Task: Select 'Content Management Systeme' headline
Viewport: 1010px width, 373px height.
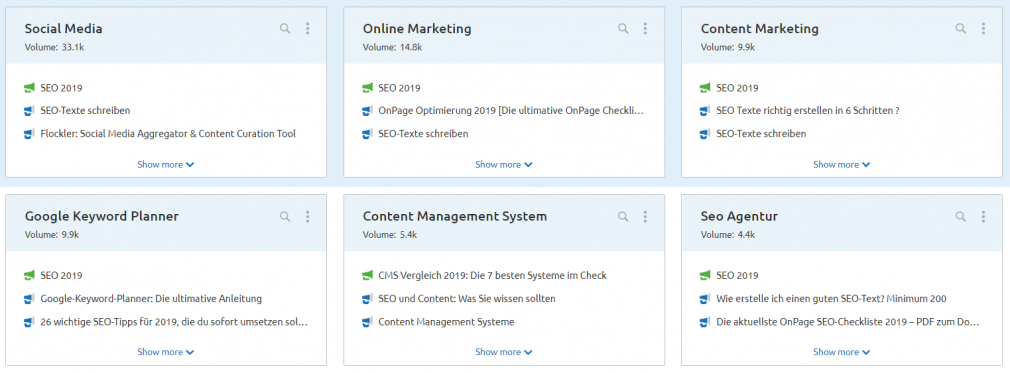Action: [x=446, y=321]
